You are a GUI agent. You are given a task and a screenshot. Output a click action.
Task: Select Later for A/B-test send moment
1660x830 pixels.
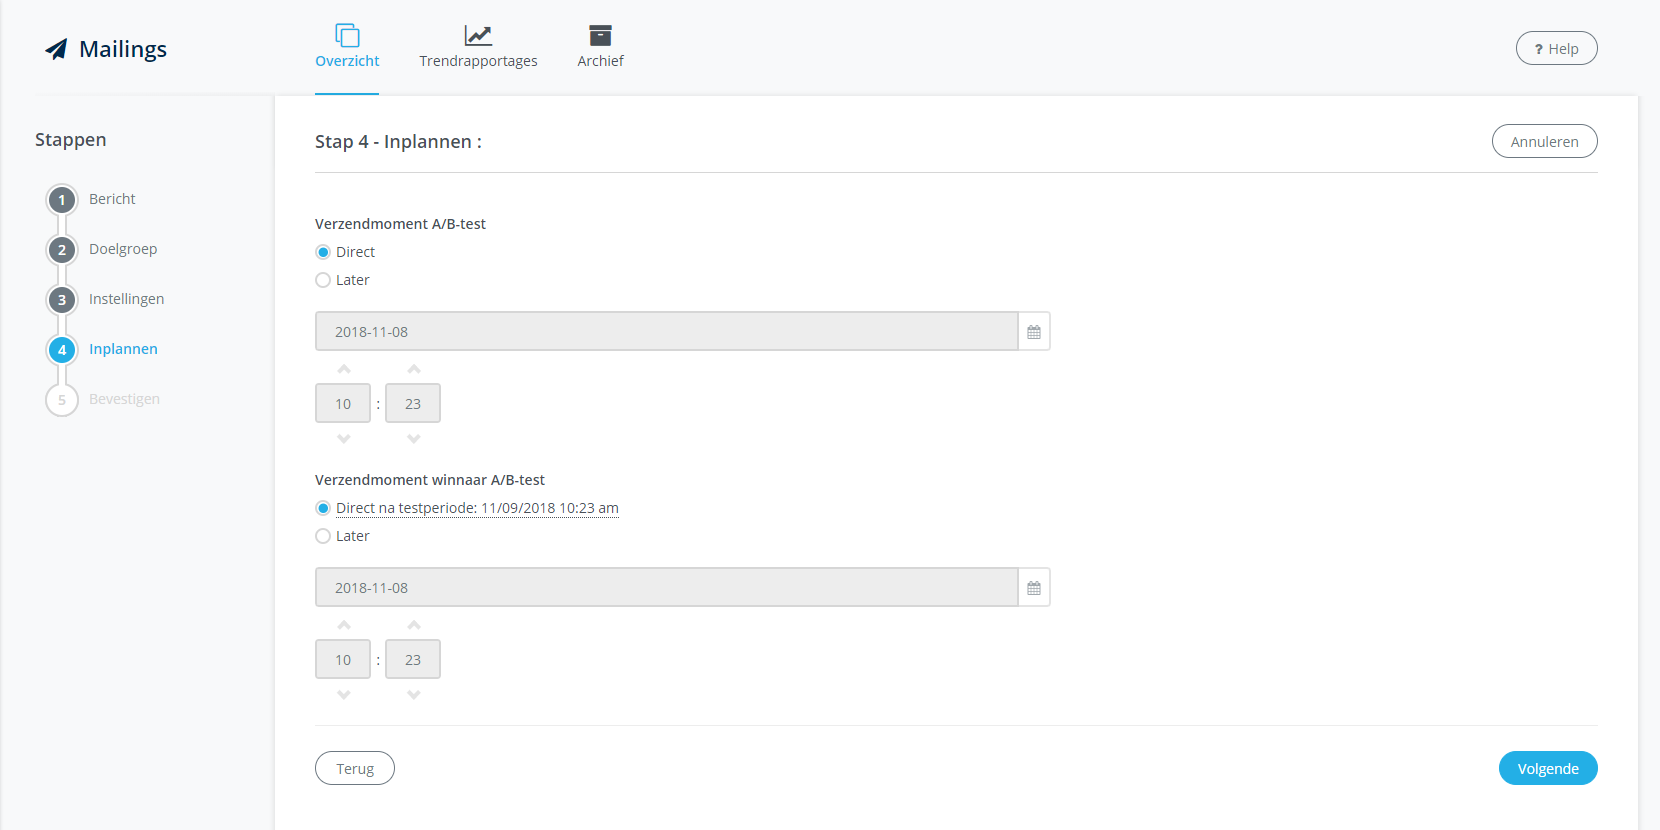(x=323, y=280)
